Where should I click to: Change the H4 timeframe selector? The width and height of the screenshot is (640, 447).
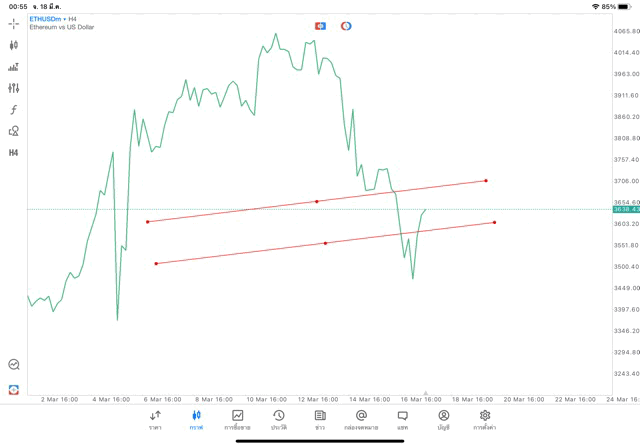(14, 153)
